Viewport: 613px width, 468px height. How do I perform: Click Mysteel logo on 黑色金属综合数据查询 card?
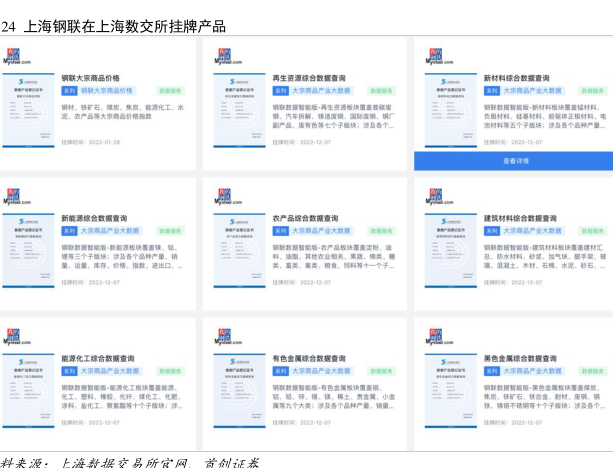tap(439, 337)
